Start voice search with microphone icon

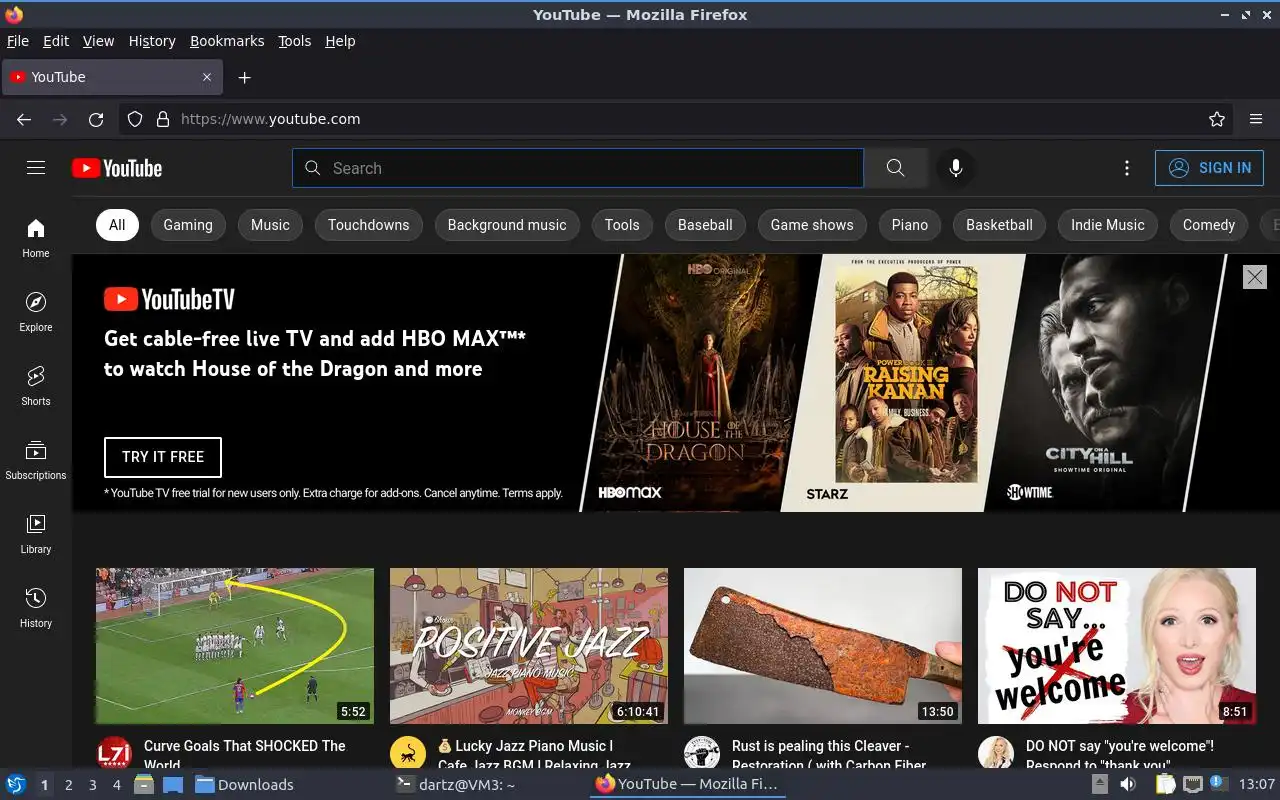click(x=956, y=168)
